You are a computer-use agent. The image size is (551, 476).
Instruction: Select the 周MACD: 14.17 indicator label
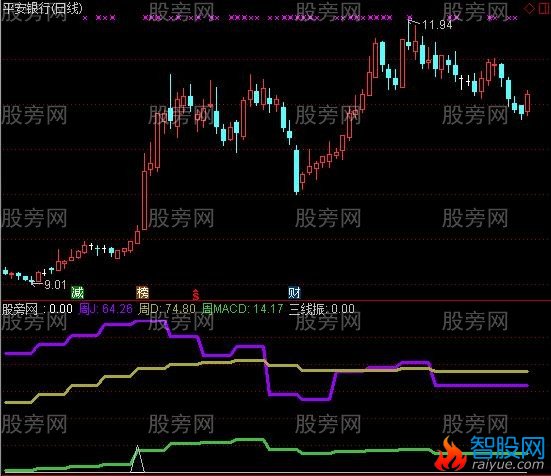tap(243, 309)
